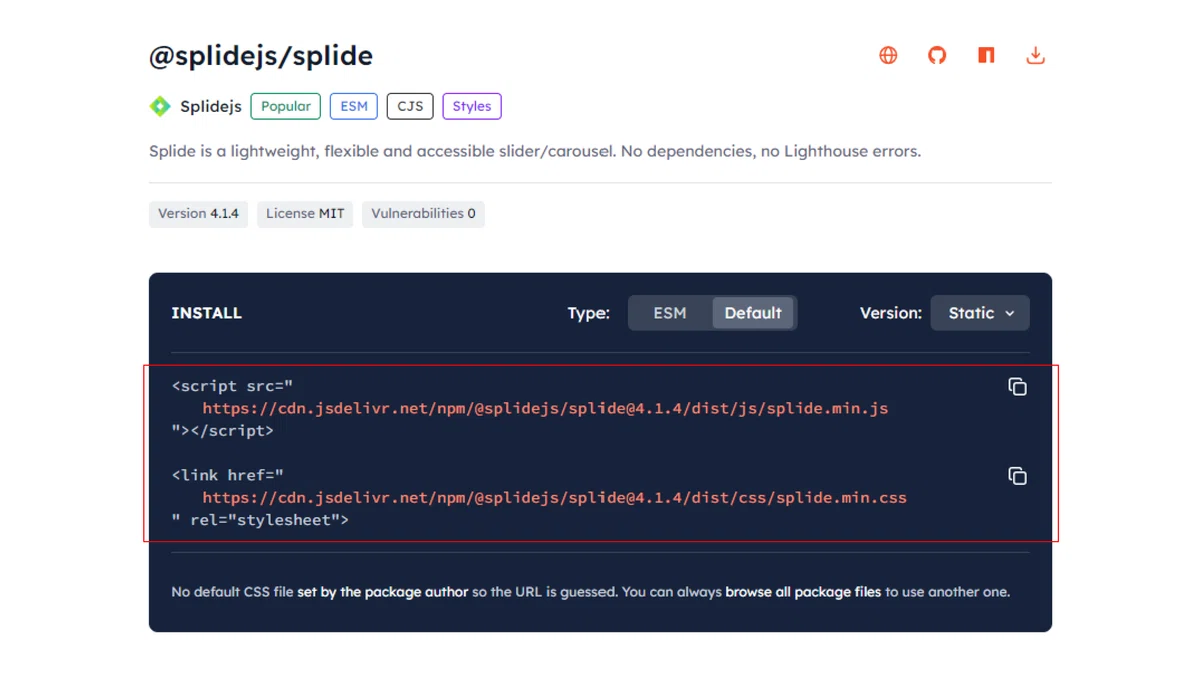The width and height of the screenshot is (1200, 686).
Task: Click the '"></script>' closing code line
Action: (222, 431)
